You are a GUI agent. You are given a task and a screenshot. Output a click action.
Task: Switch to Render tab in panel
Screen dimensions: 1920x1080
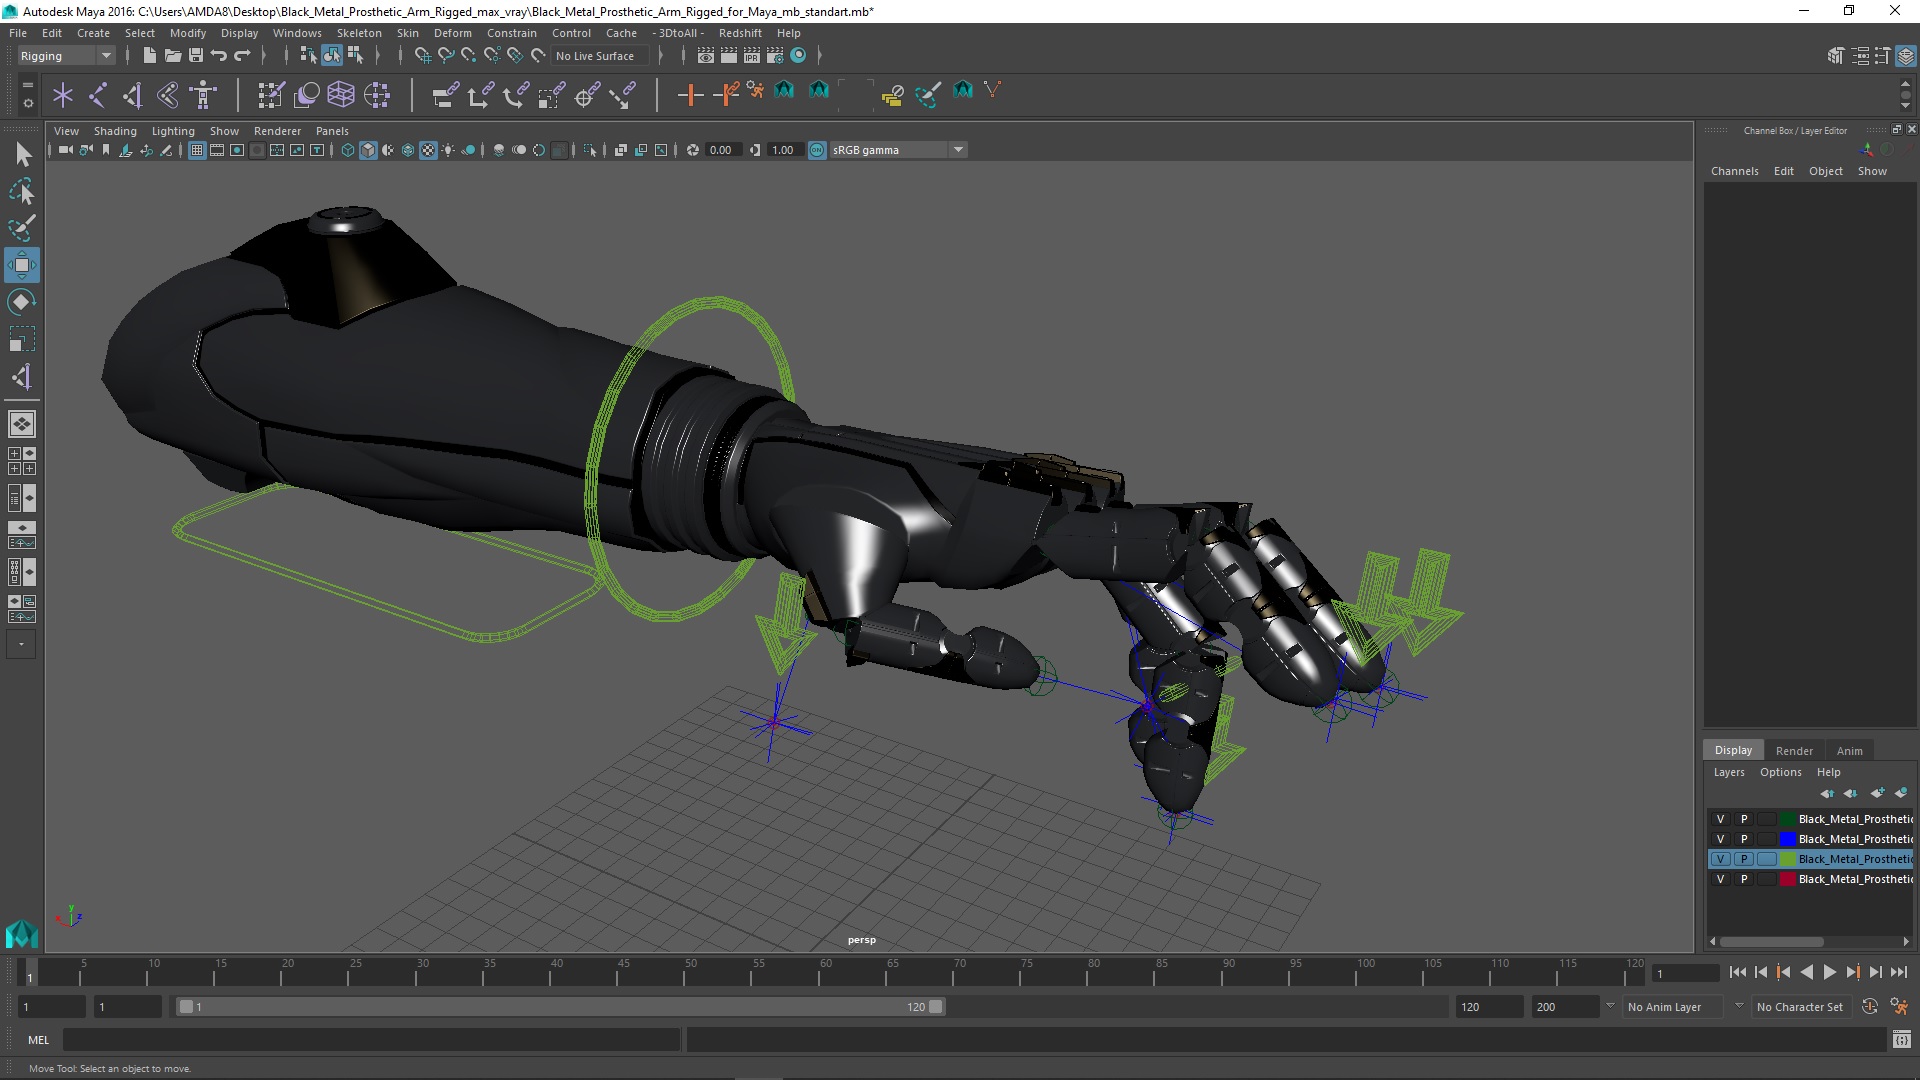(x=1793, y=750)
